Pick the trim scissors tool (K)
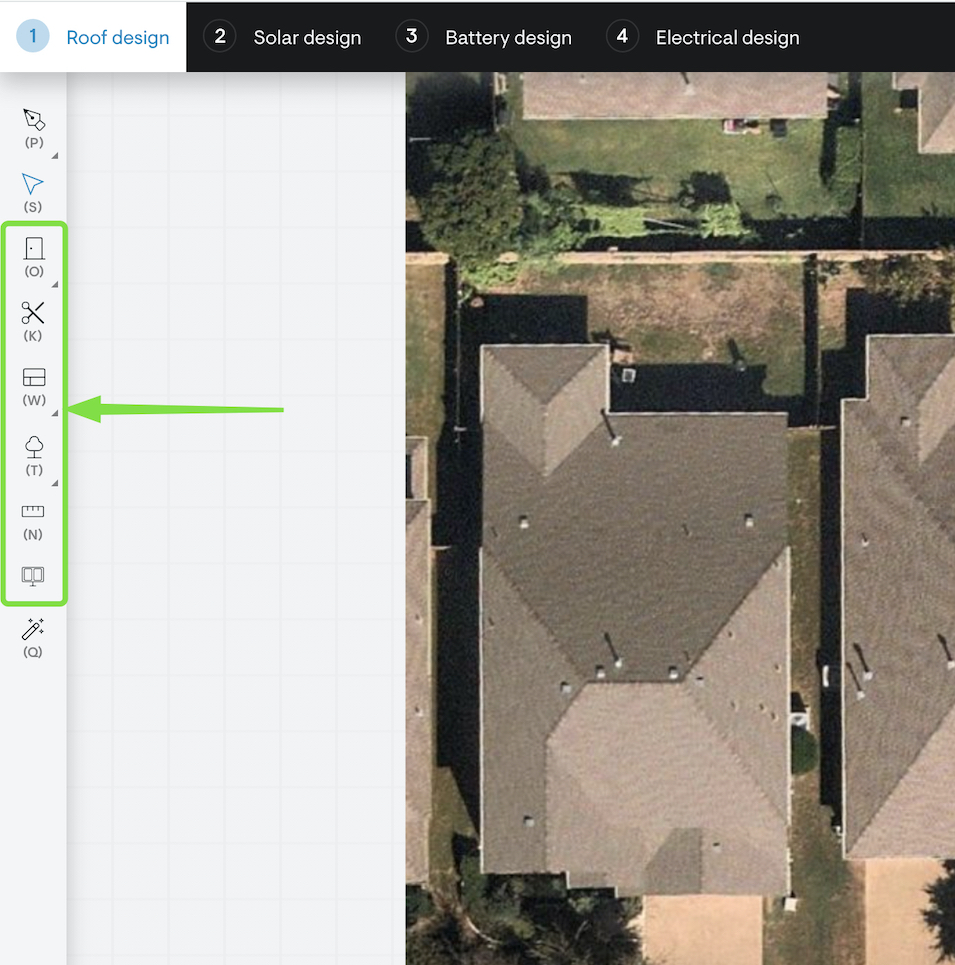This screenshot has height=965, width=955. click(x=34, y=313)
